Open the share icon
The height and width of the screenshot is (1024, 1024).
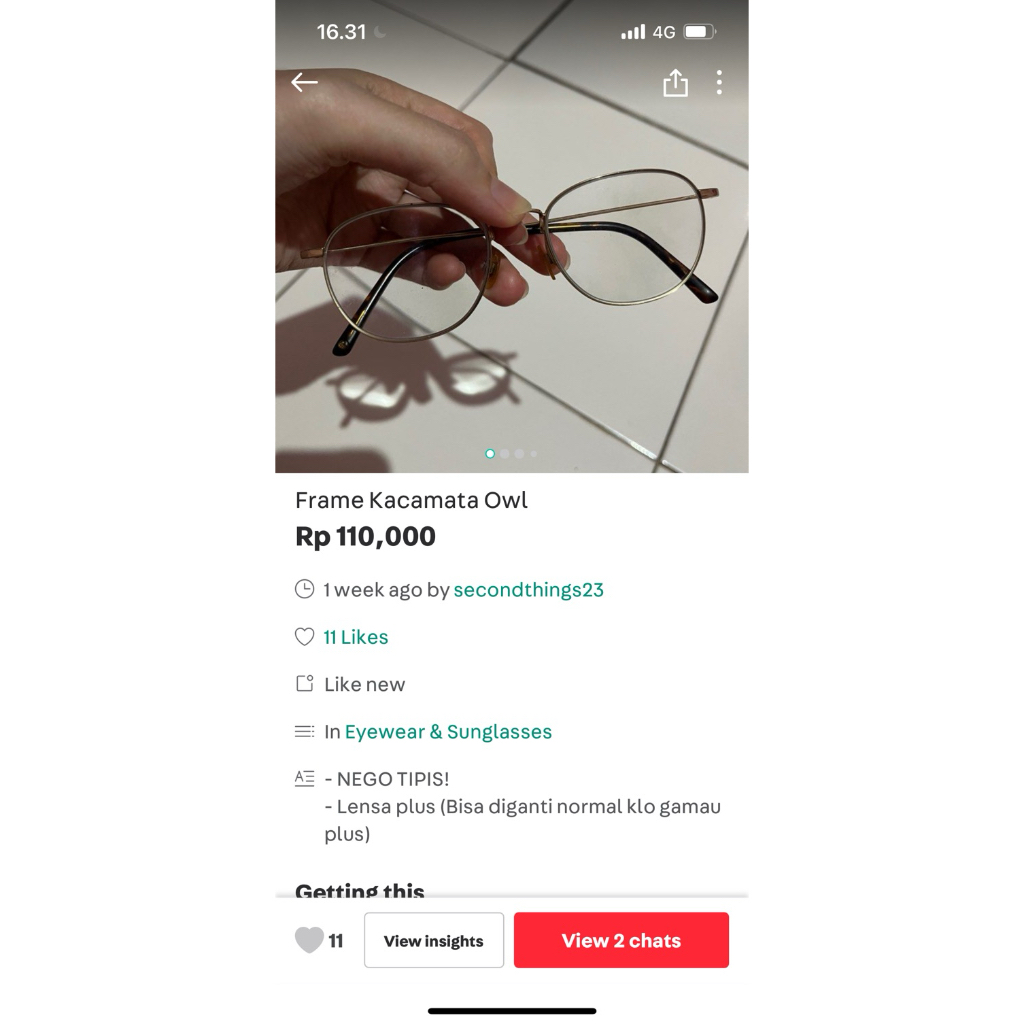click(x=675, y=83)
